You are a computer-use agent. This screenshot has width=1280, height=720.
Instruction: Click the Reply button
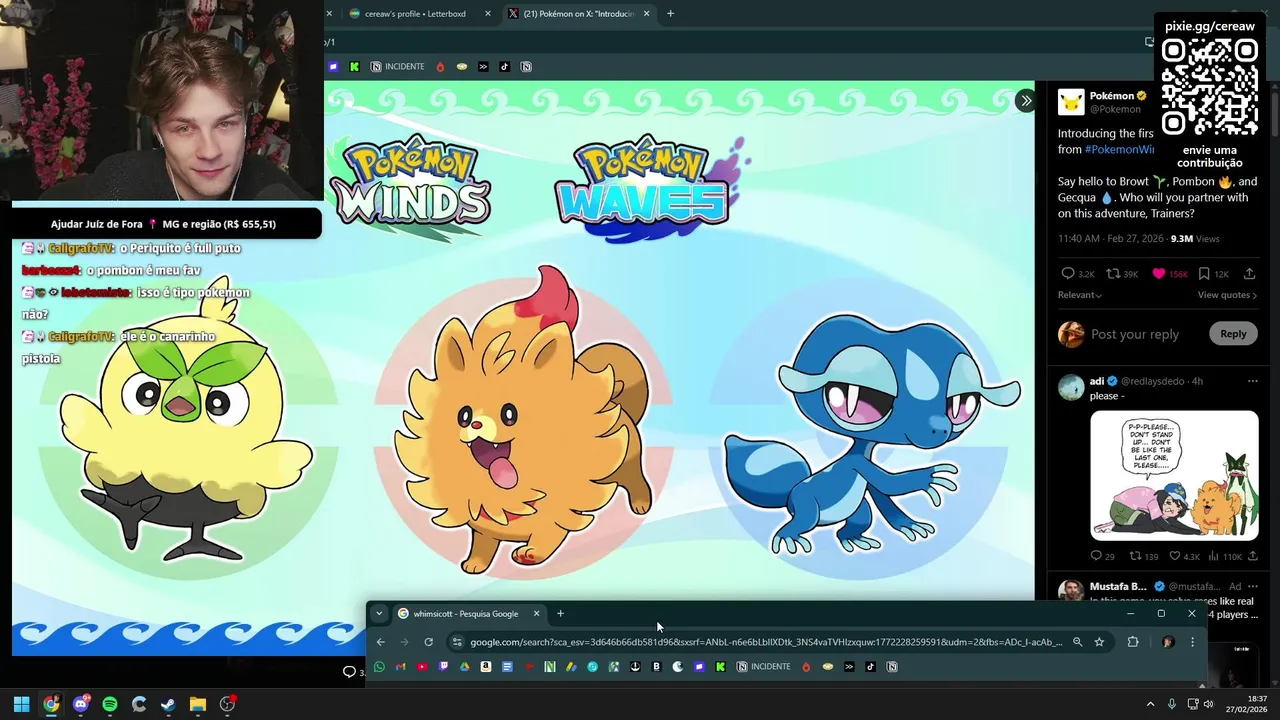click(1233, 334)
